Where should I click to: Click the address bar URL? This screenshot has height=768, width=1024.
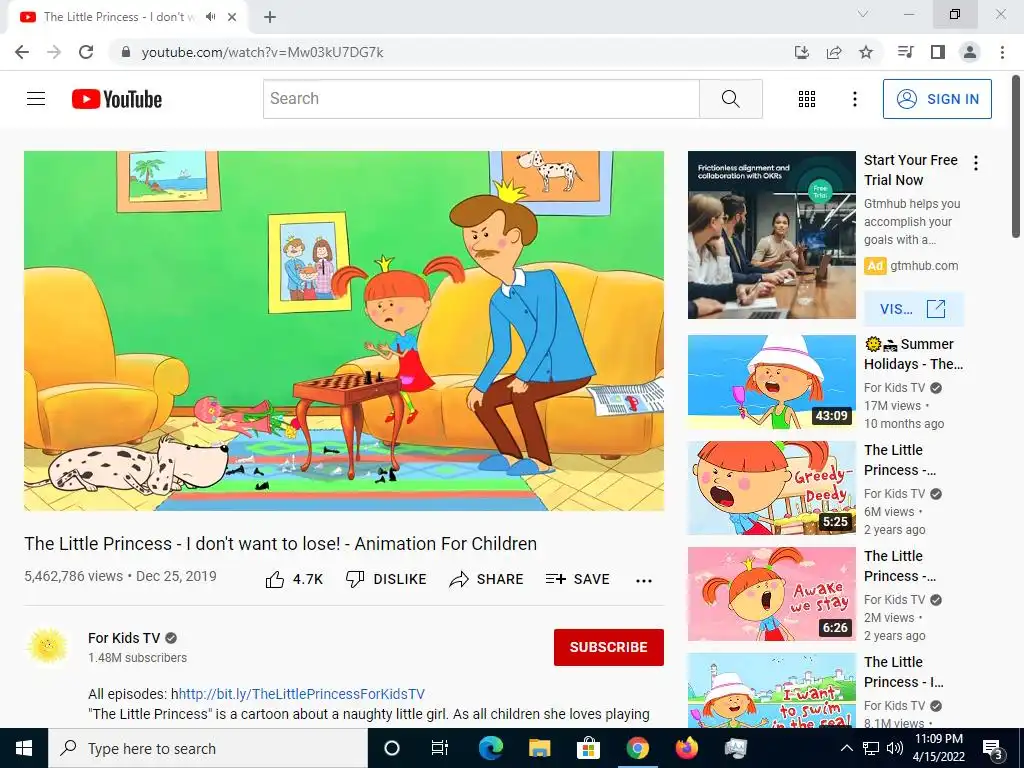[x=263, y=52]
